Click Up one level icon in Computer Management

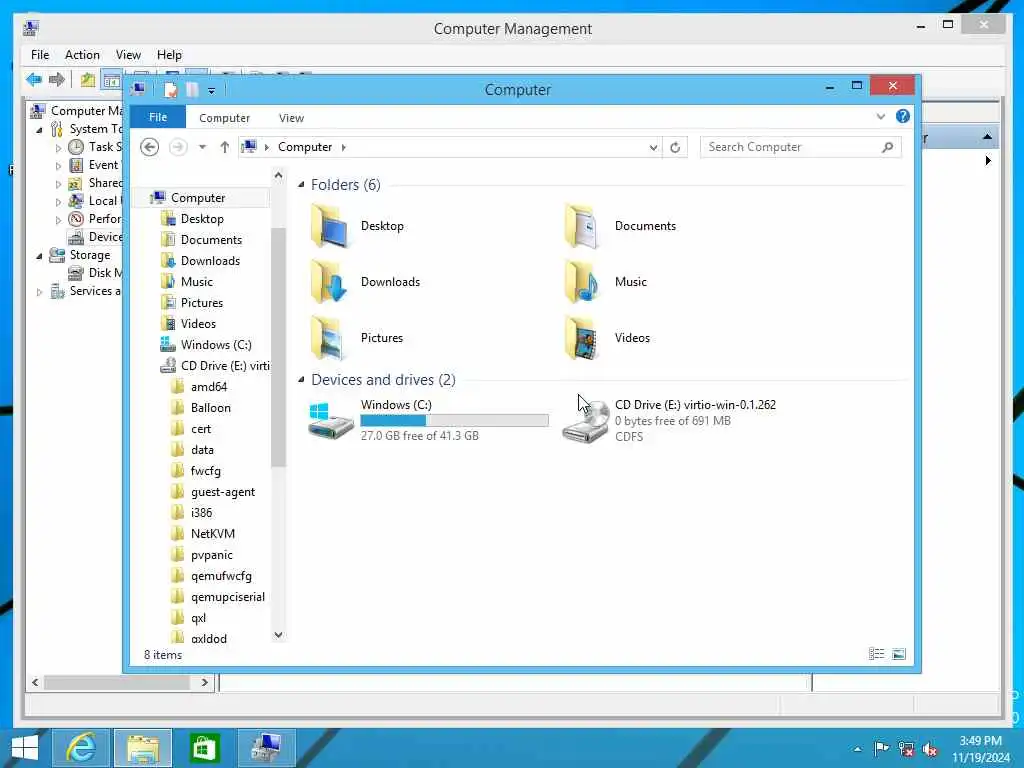pos(87,80)
